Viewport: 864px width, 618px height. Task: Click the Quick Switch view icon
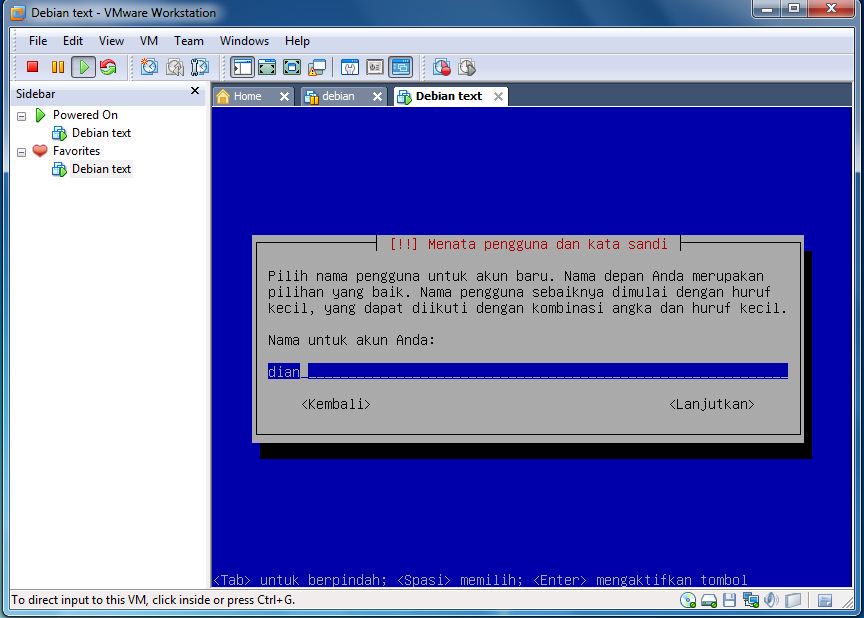[267, 67]
